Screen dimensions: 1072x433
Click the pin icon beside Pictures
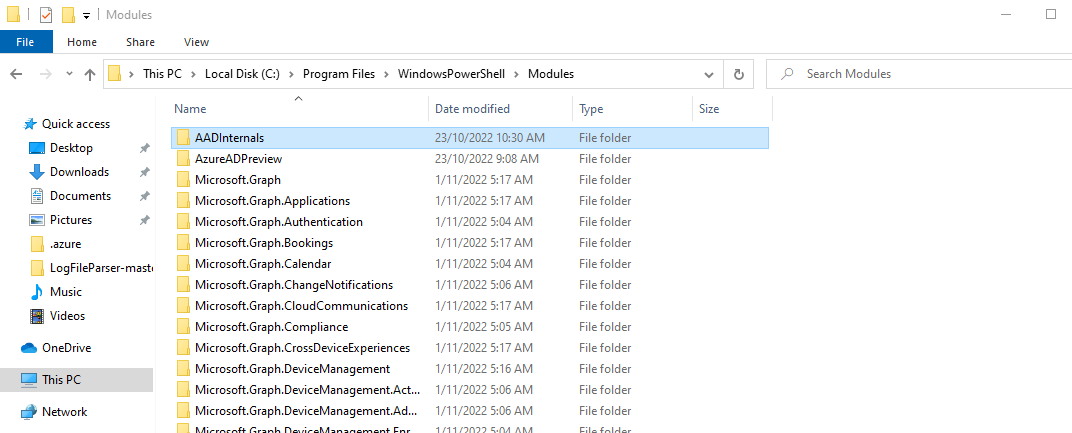point(144,220)
